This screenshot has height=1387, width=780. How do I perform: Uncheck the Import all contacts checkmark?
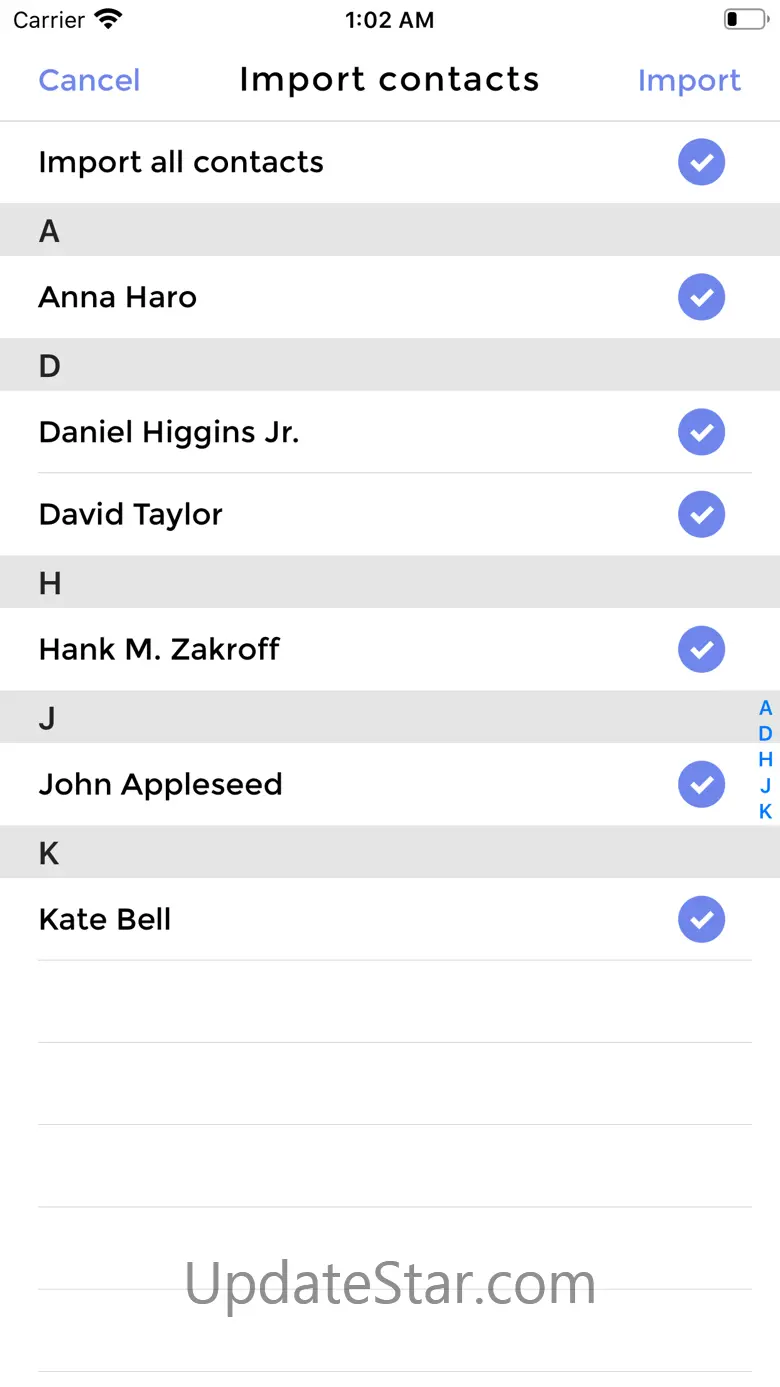pos(701,162)
